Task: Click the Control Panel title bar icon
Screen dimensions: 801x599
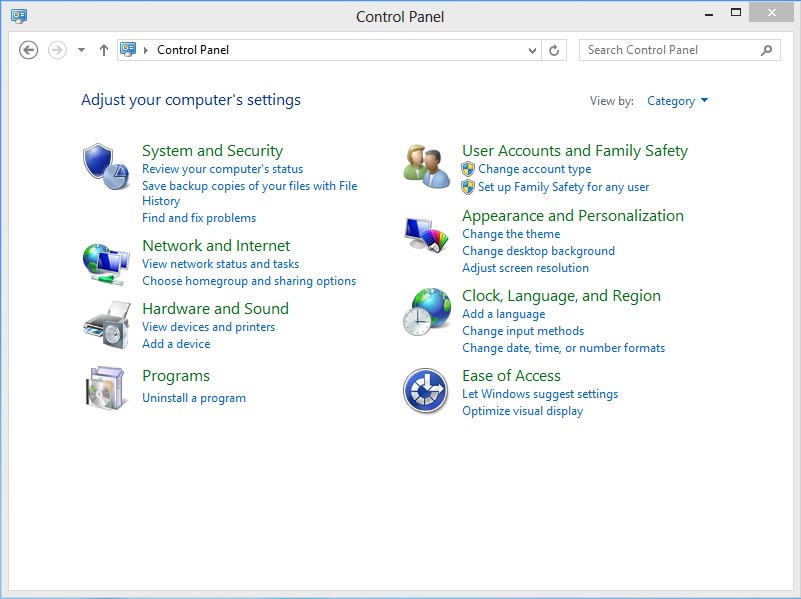Action: 19,16
